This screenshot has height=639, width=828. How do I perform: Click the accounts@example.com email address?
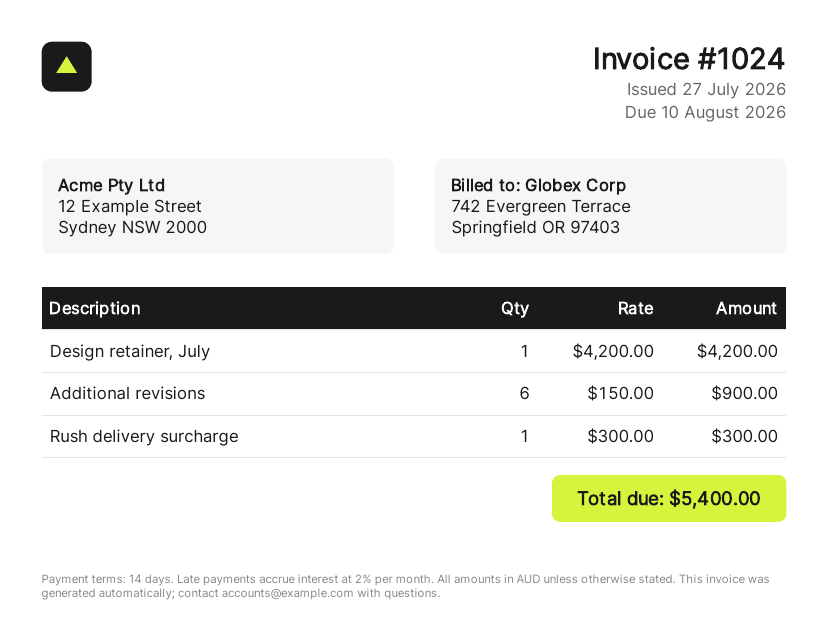click(x=287, y=593)
